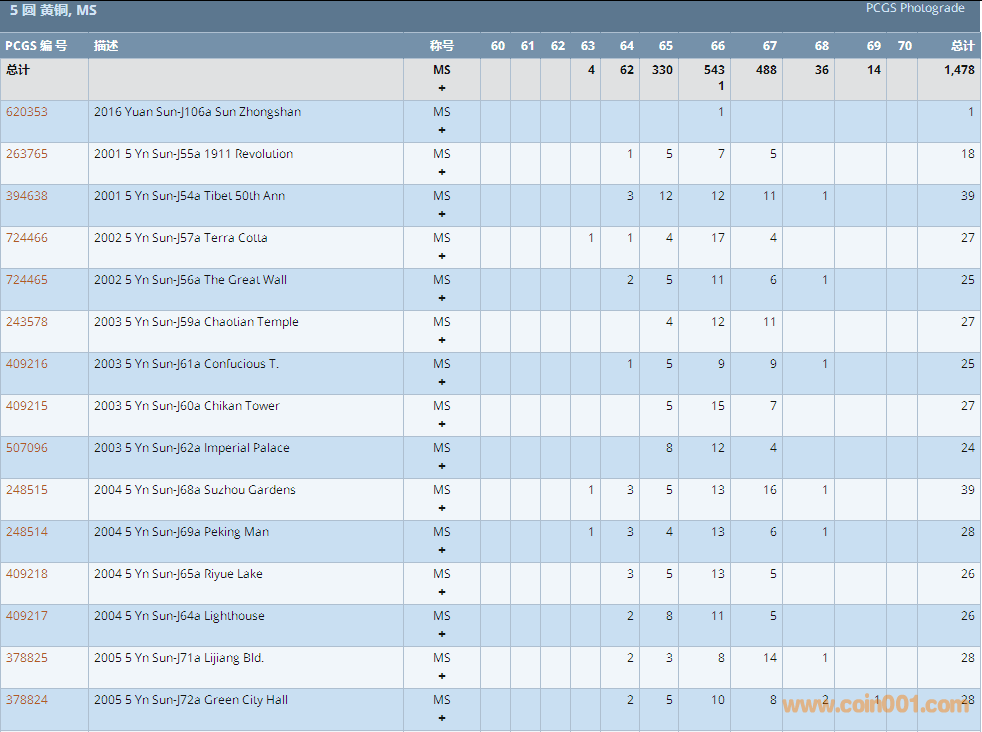Expand plus for 2004 Suzhou Gardens row
The height and width of the screenshot is (732, 982).
point(442,508)
